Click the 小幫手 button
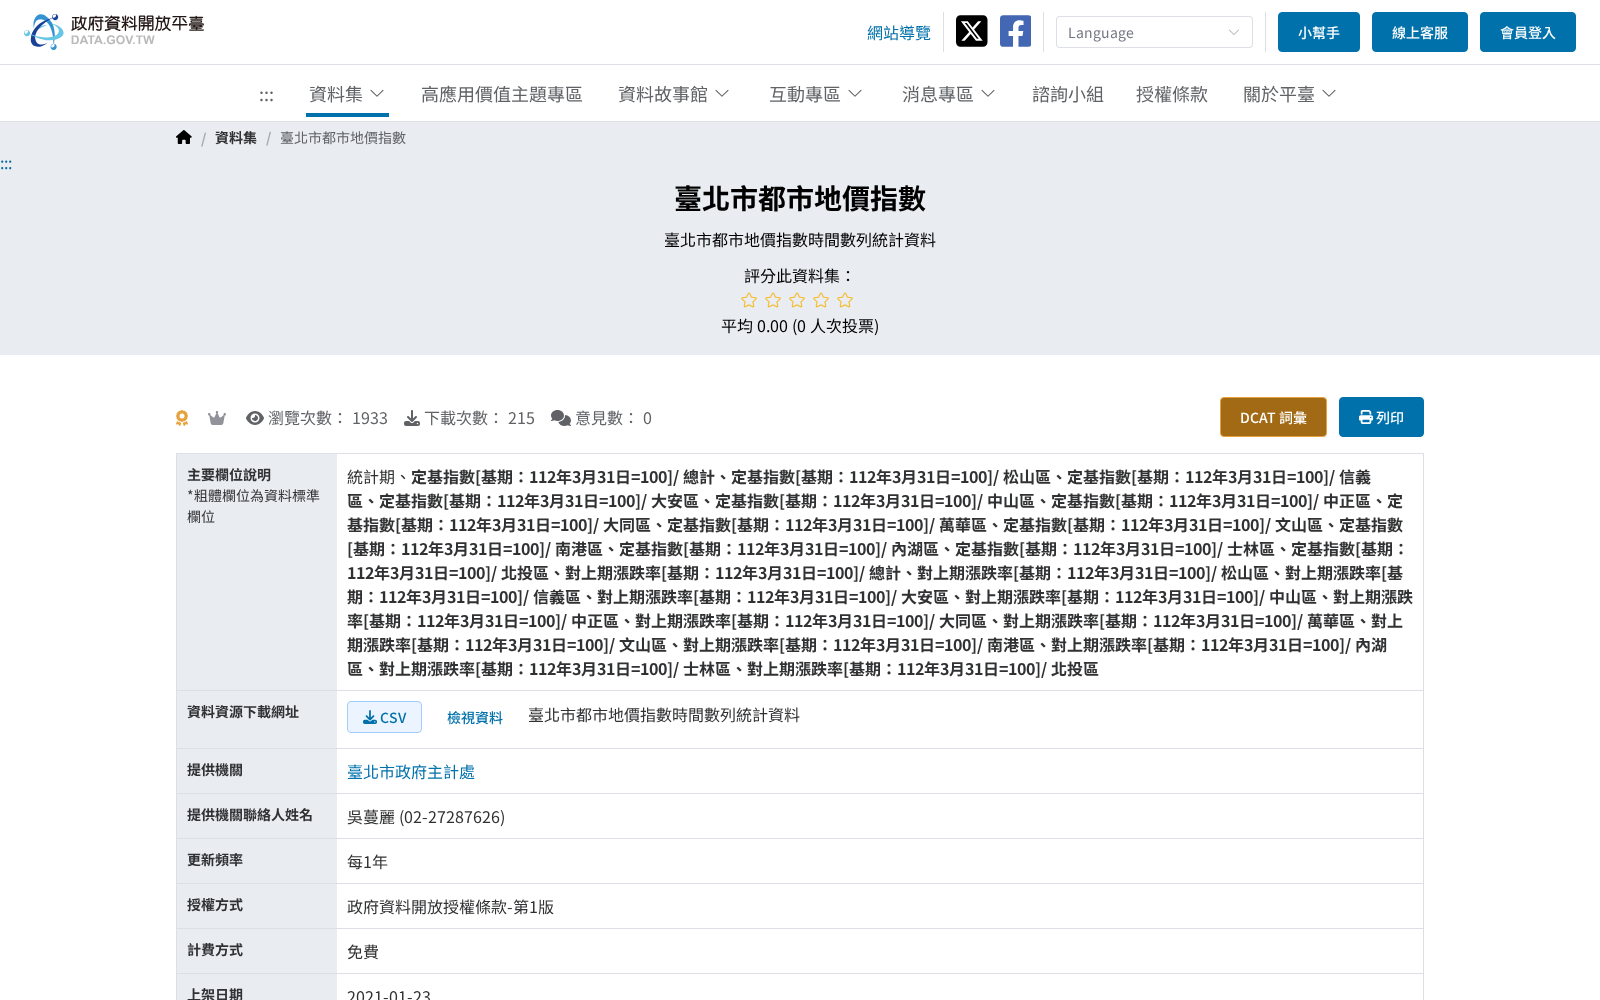1600x1000 pixels. pyautogui.click(x=1319, y=32)
